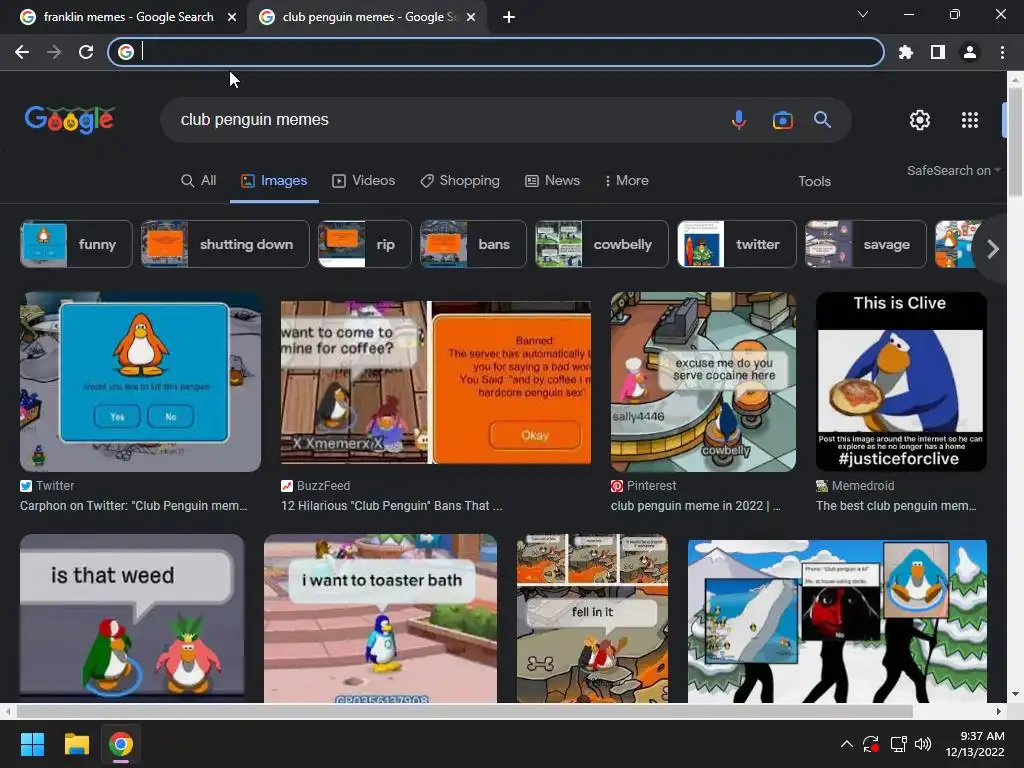Screen dimensions: 1024x768
Task: Open the is that weed image
Action: (132, 618)
